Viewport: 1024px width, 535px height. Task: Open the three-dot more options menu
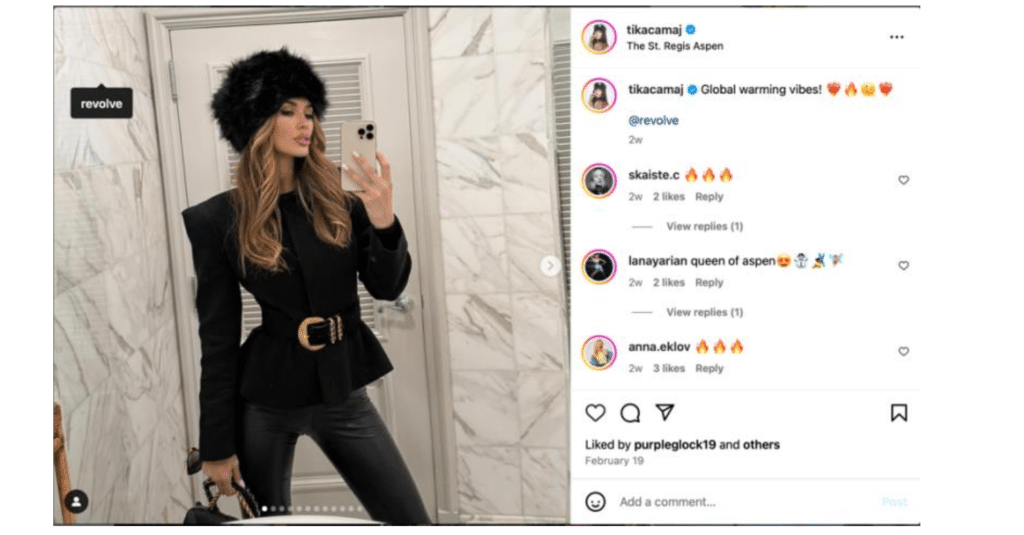[x=897, y=37]
